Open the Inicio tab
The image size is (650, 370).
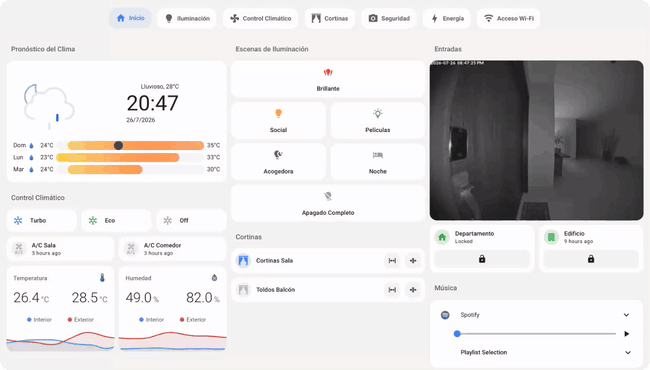(130, 18)
